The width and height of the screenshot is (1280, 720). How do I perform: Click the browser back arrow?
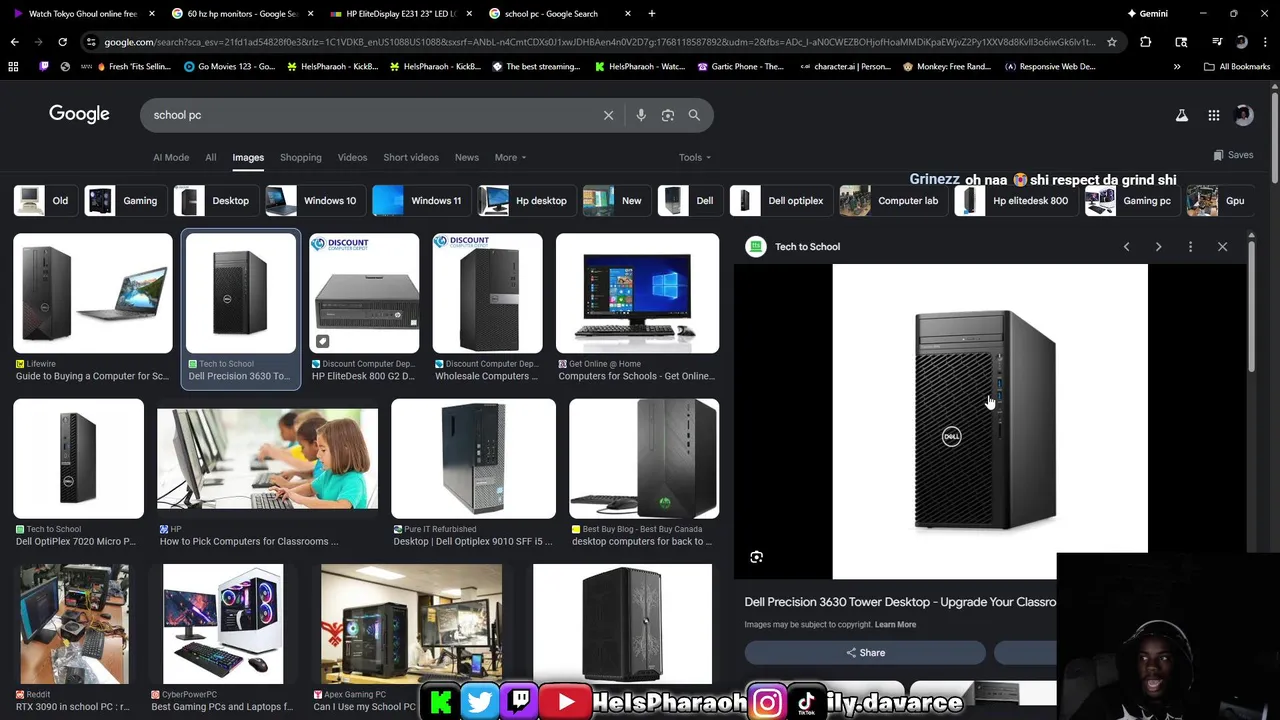click(14, 42)
